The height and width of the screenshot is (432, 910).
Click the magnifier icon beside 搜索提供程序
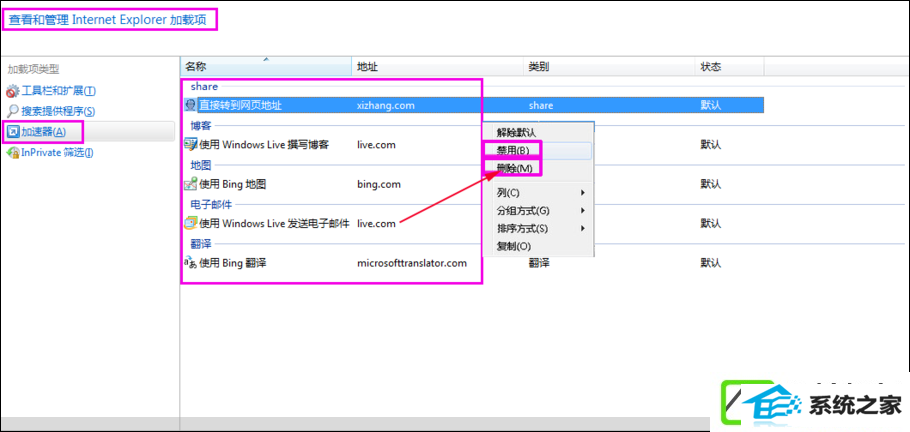[x=12, y=111]
